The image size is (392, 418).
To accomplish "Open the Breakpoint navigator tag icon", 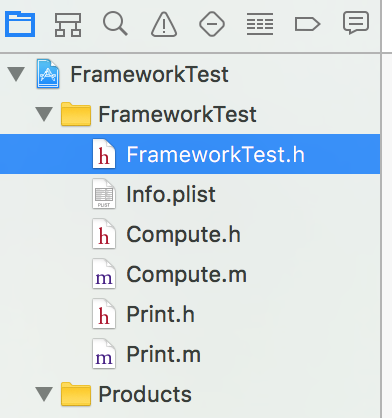I will click(x=307, y=24).
